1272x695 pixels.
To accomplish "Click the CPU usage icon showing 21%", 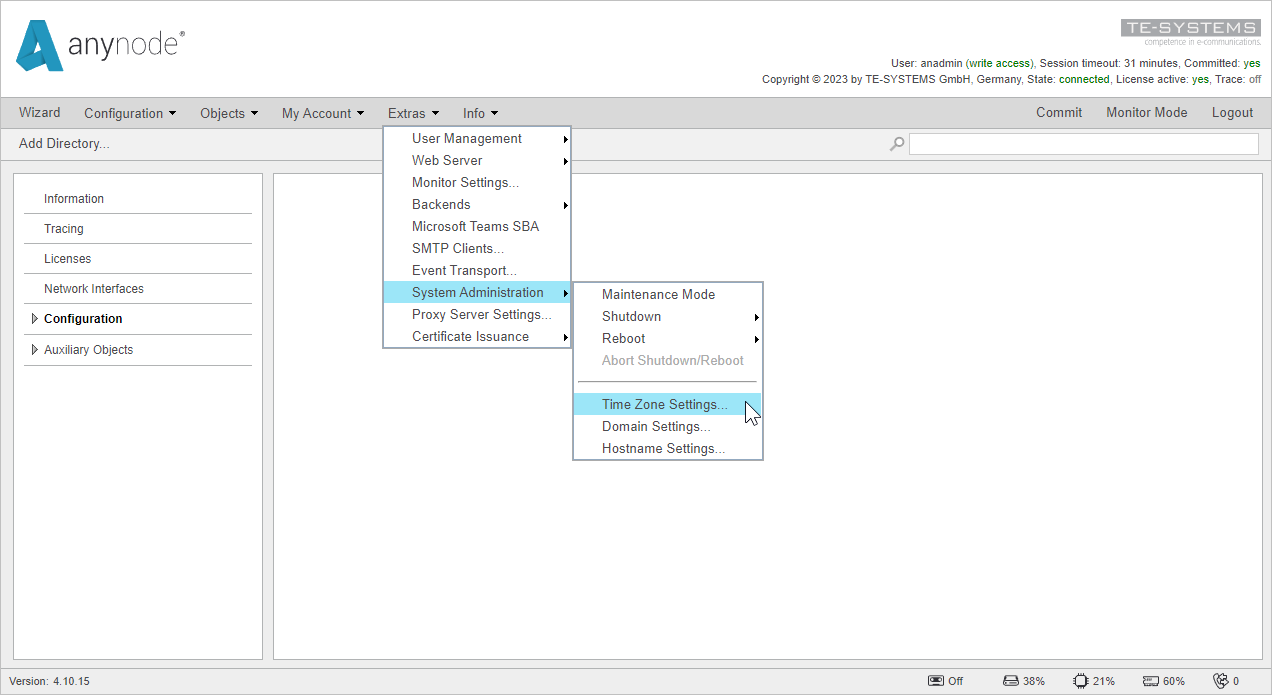I will point(1081,680).
